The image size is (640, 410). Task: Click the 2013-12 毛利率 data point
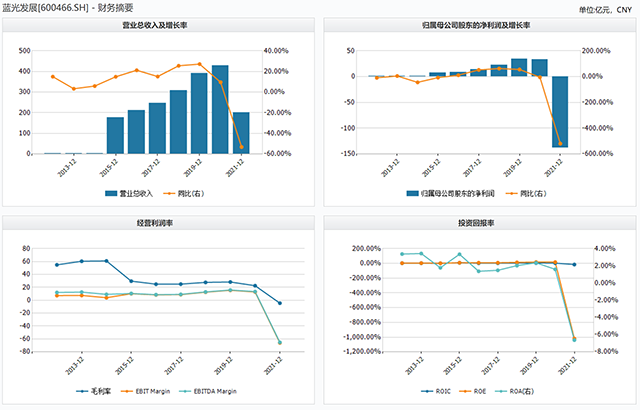click(82, 261)
